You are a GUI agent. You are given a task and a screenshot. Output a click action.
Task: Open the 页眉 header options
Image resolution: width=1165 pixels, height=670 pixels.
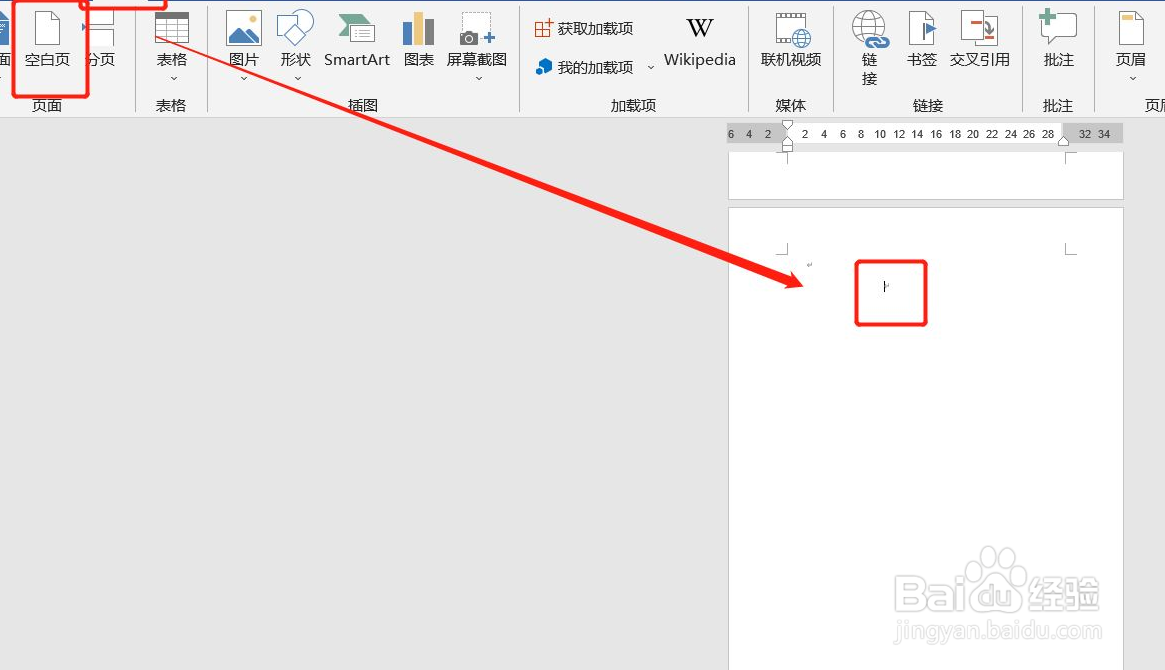(1131, 39)
